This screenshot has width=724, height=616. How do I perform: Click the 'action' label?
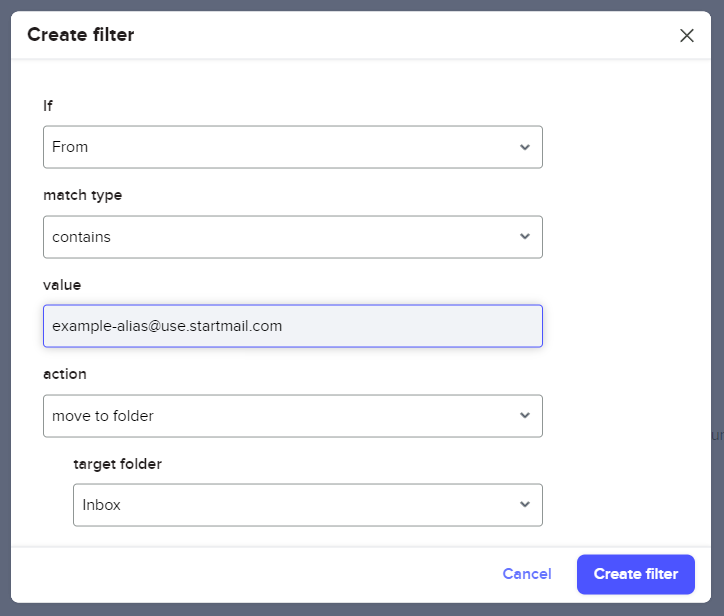[65, 374]
